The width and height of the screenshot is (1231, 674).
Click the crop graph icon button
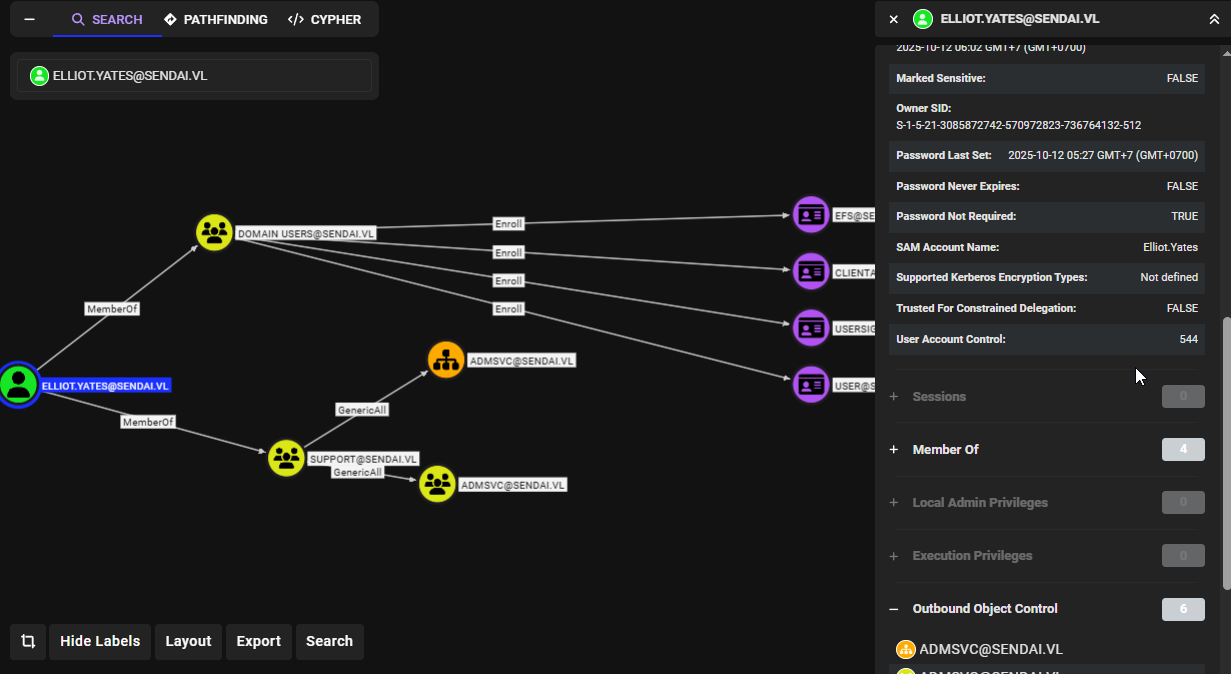pyautogui.click(x=28, y=642)
